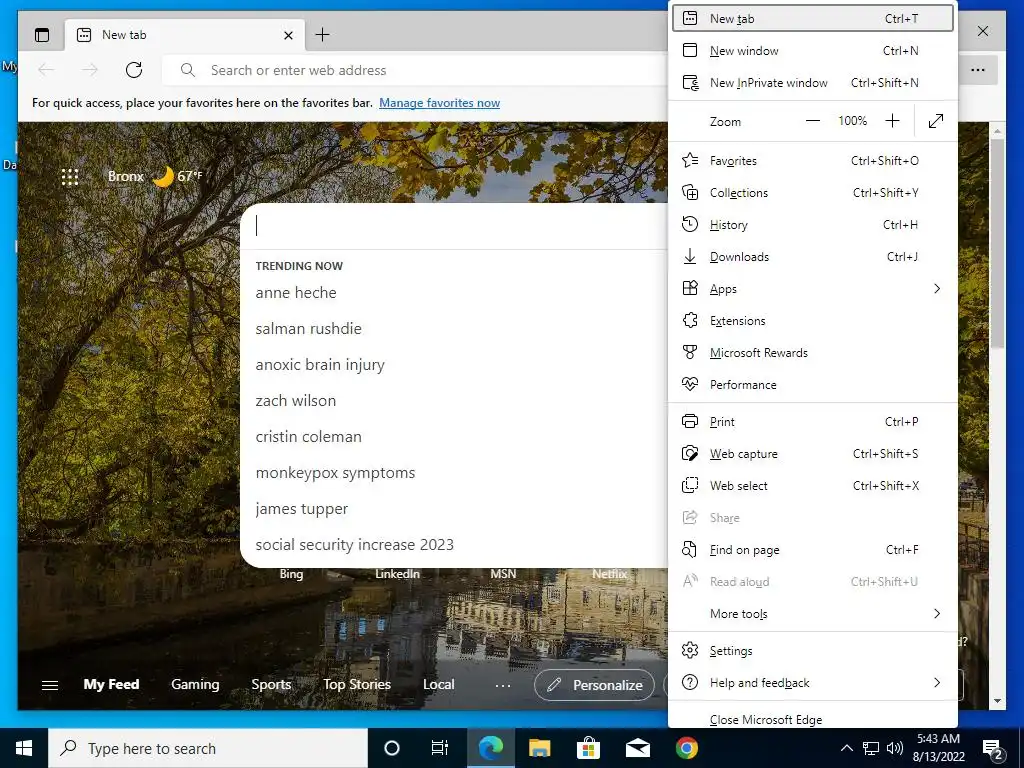Open Extensions from the menu
The height and width of the screenshot is (768, 1024).
pos(812,321)
